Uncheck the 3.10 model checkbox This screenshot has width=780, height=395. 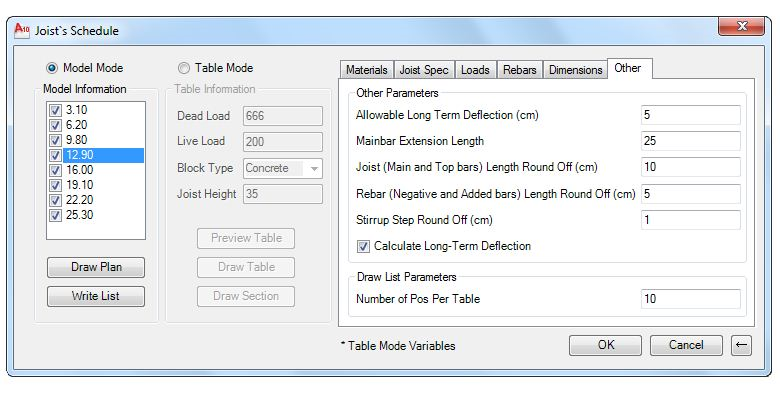[x=55, y=110]
